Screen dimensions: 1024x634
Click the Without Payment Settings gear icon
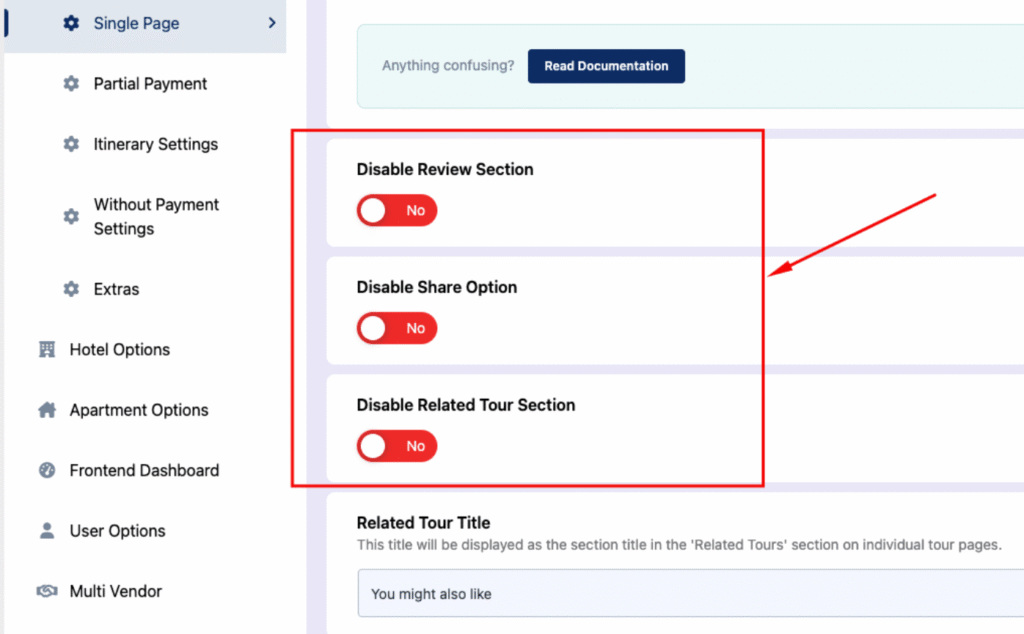[x=71, y=216]
